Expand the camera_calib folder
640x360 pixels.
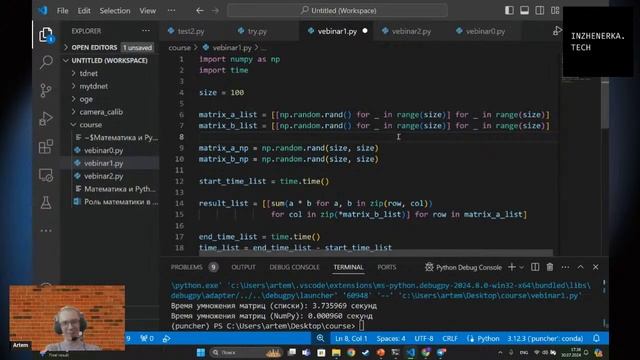[109, 112]
